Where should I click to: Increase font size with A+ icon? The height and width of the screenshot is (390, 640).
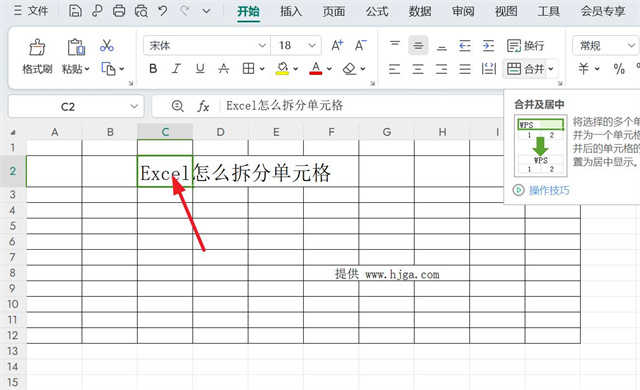(x=337, y=45)
